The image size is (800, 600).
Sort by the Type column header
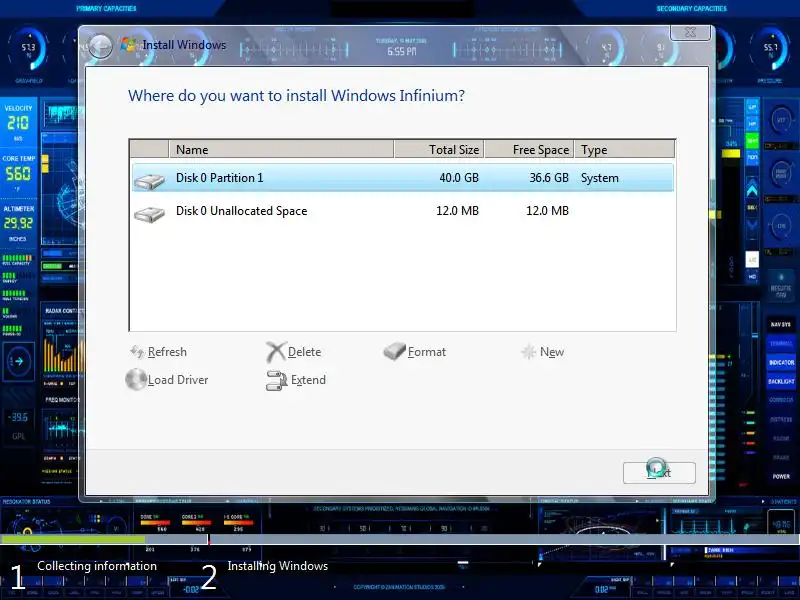tap(624, 149)
